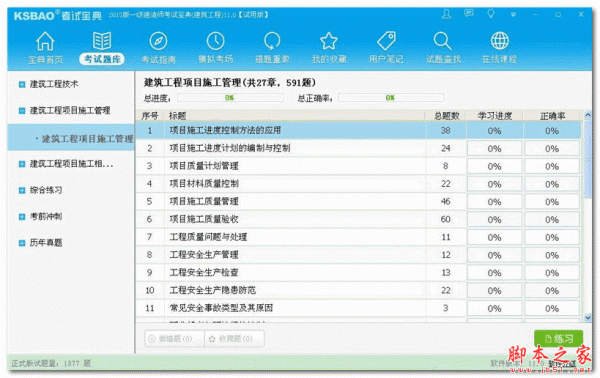Viewport: 600px width, 378px height.
Task: Click feedback message icon in title bar
Action: (x=469, y=14)
